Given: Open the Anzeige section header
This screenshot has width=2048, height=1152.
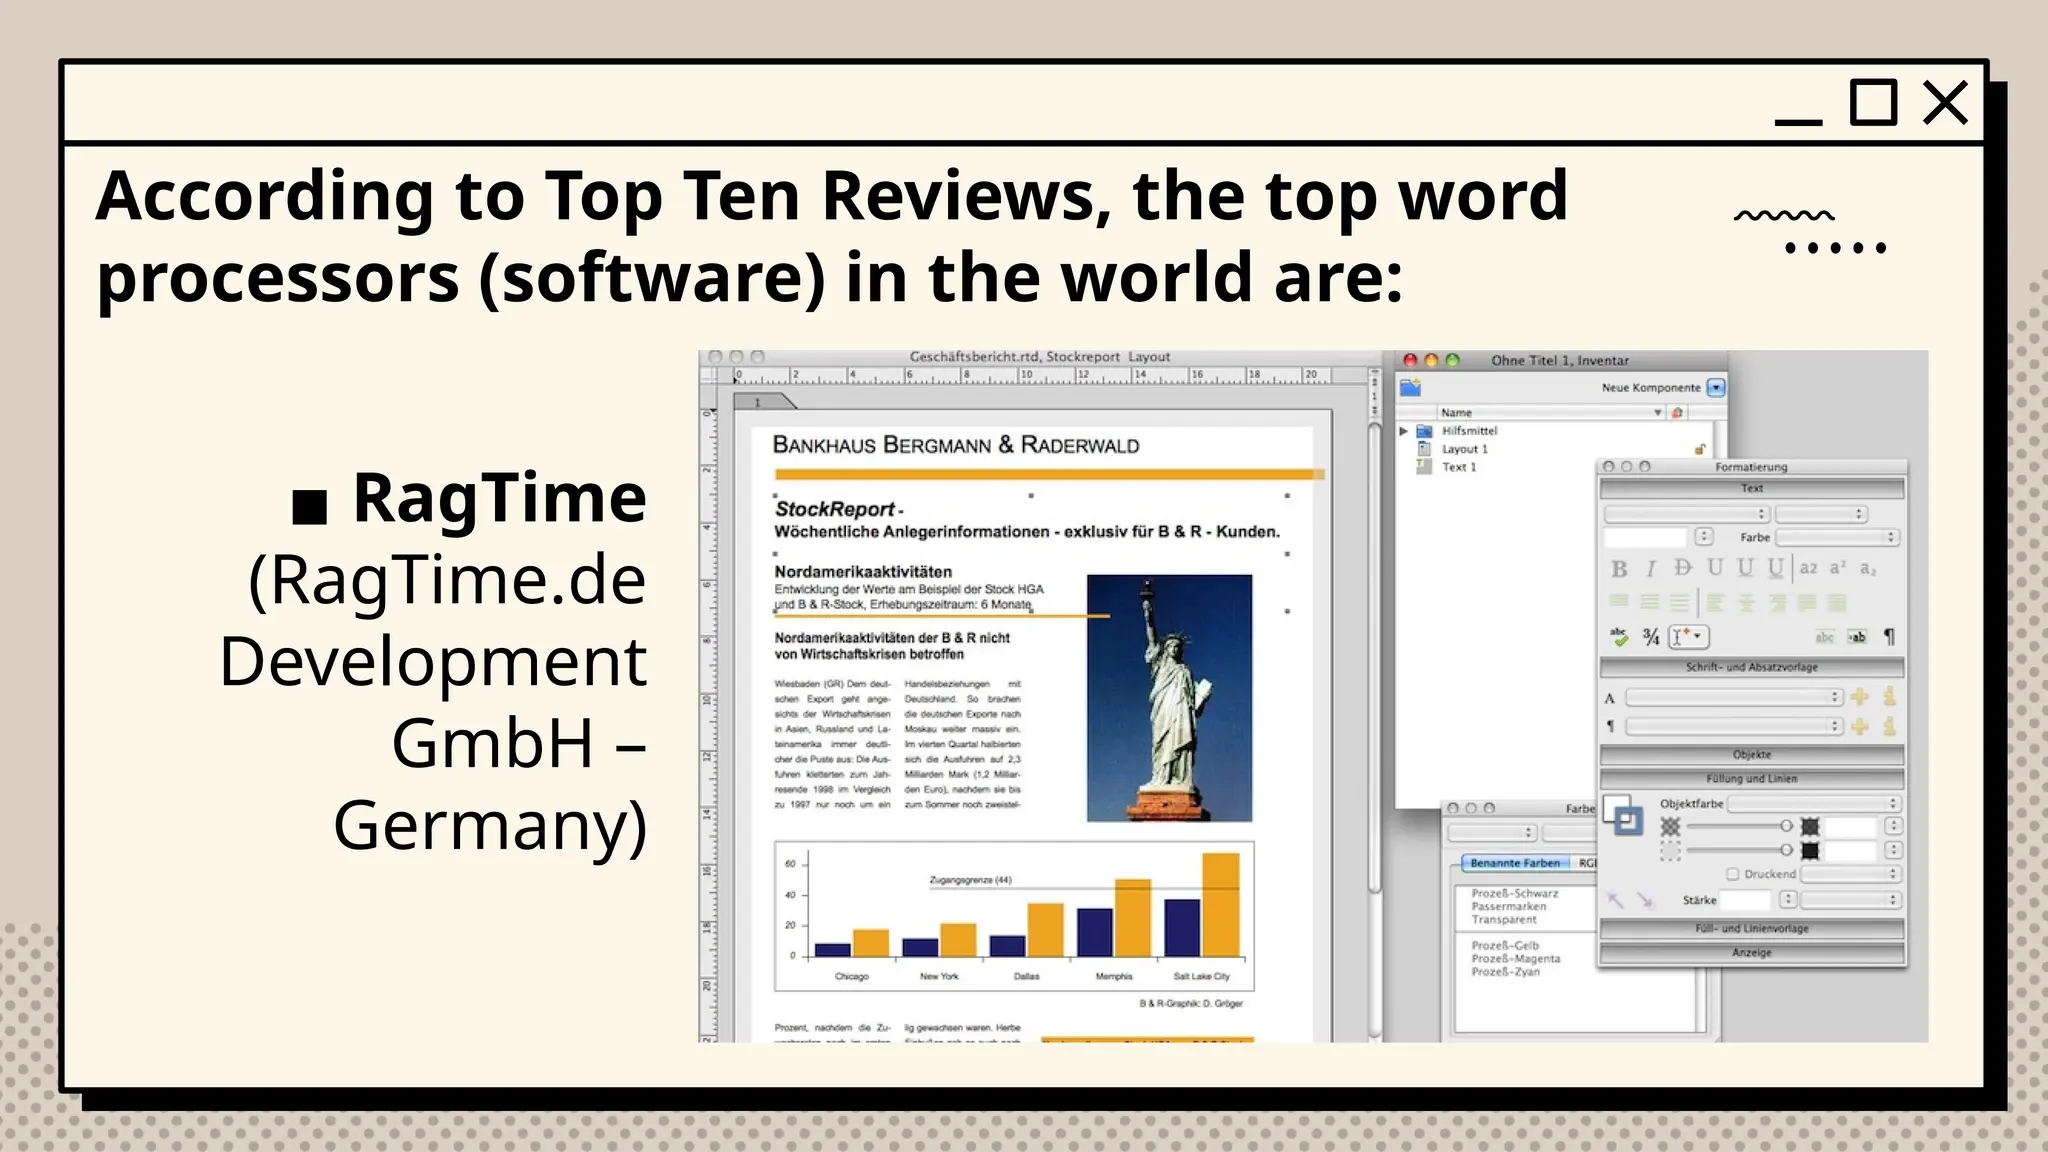Looking at the screenshot, I should coord(1752,953).
